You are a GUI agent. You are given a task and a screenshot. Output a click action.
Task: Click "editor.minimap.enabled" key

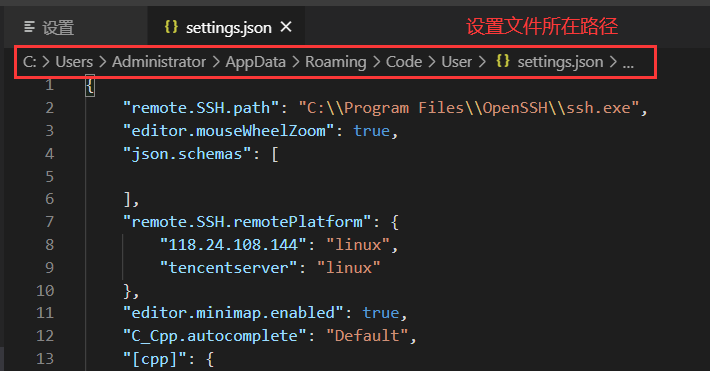click(233, 313)
